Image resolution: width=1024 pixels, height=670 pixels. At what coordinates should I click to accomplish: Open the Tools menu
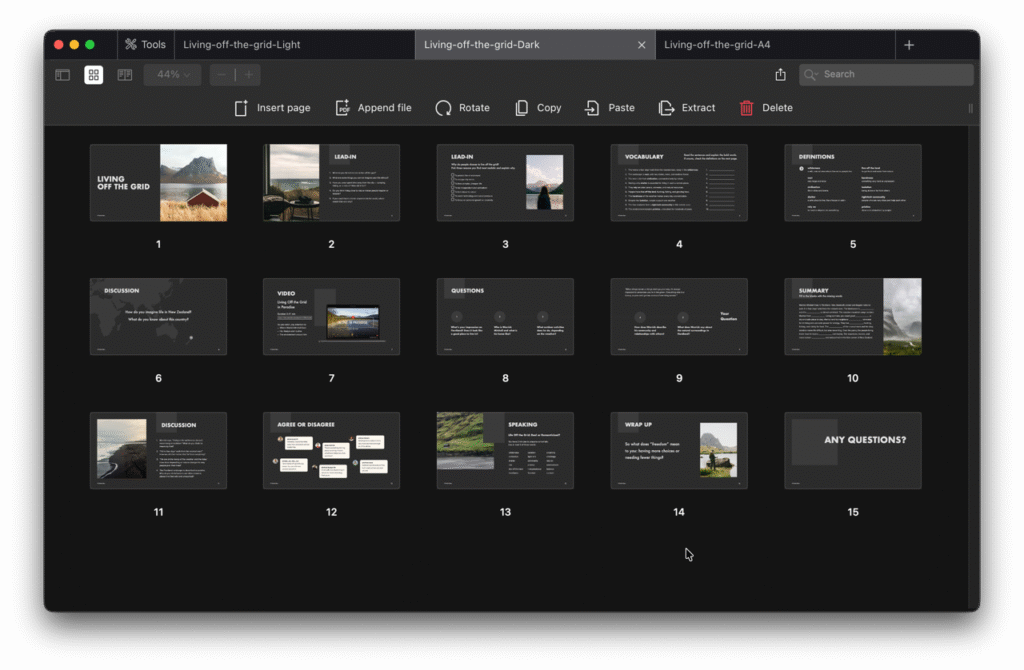144,45
